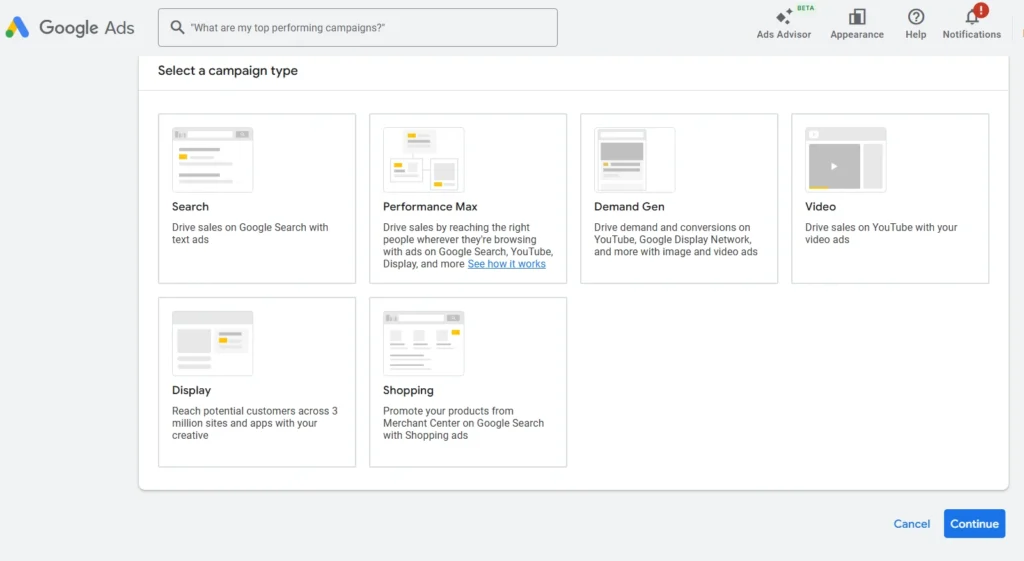Click the search magnifier icon
Screen dimensions: 1024x561
pyautogui.click(x=177, y=27)
